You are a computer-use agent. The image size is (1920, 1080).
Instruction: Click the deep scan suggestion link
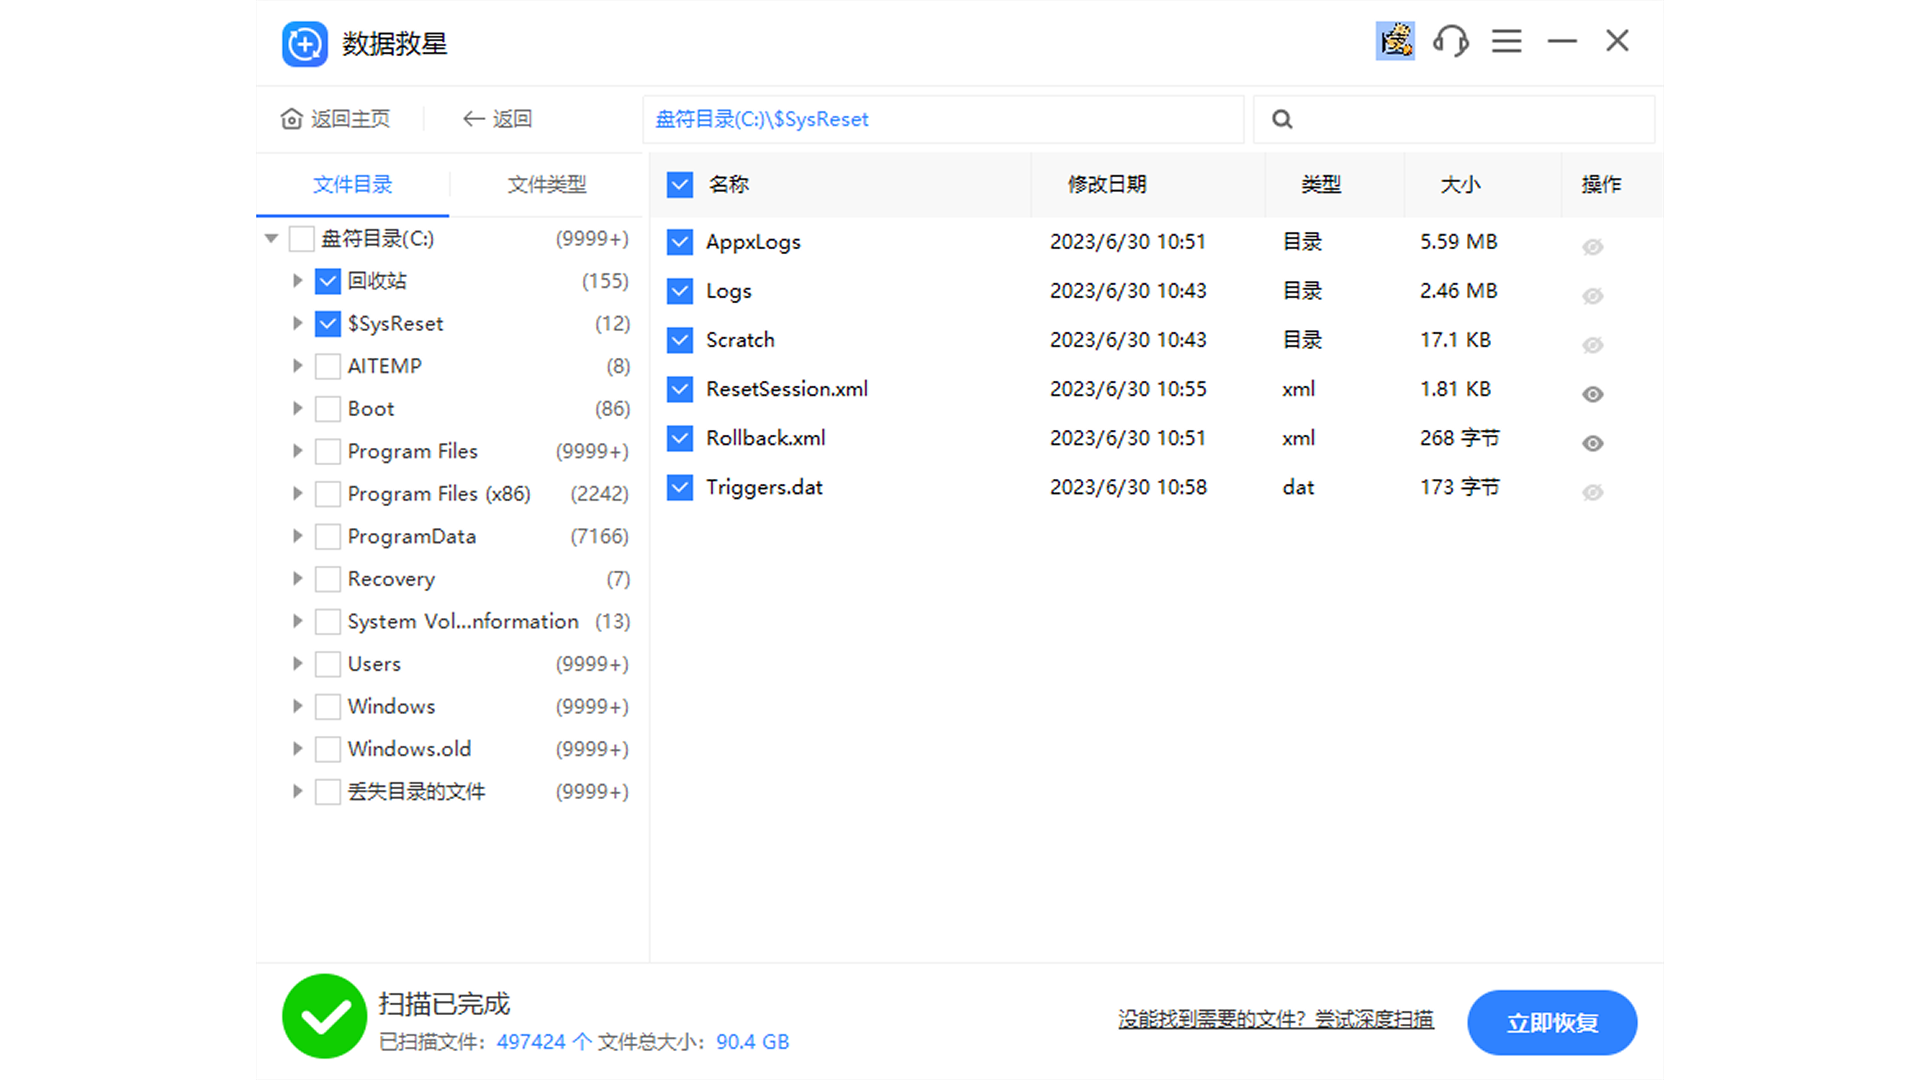1275,1019
